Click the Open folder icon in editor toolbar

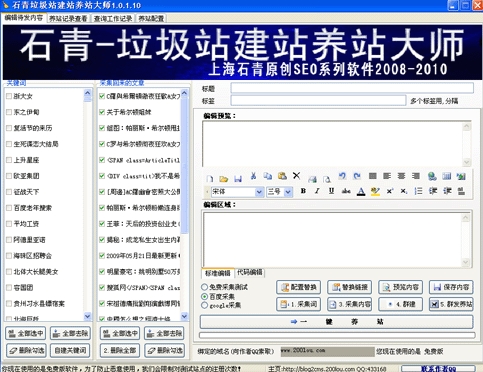tap(224, 179)
